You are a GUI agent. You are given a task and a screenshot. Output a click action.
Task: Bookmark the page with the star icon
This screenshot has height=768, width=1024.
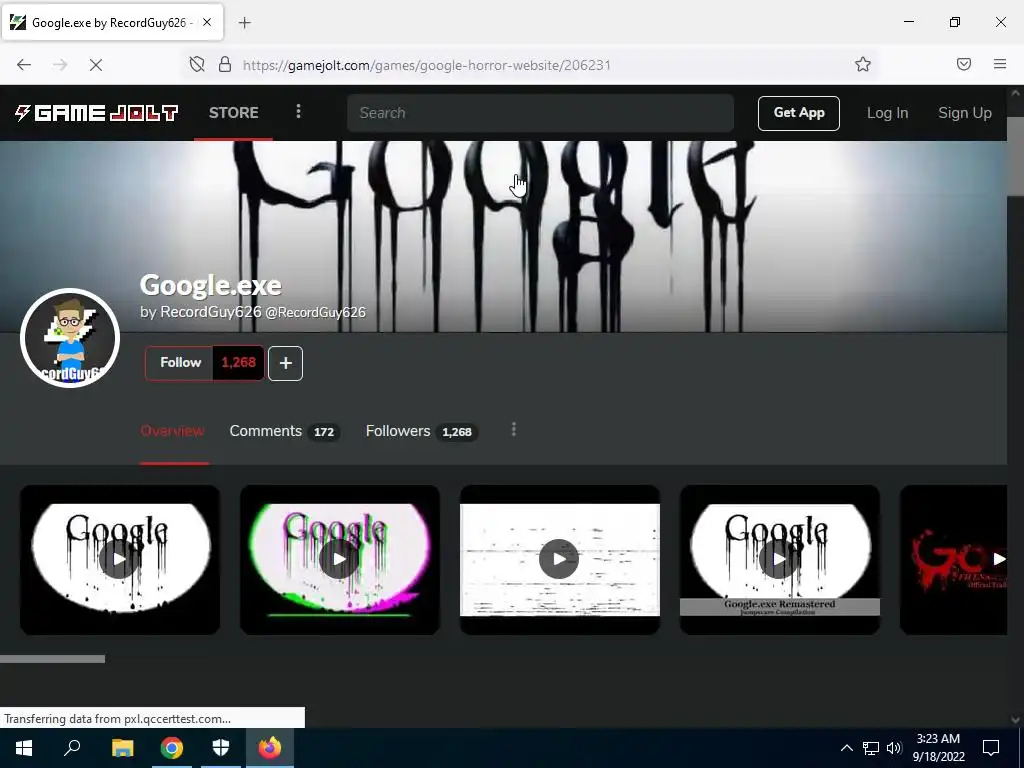tap(863, 64)
